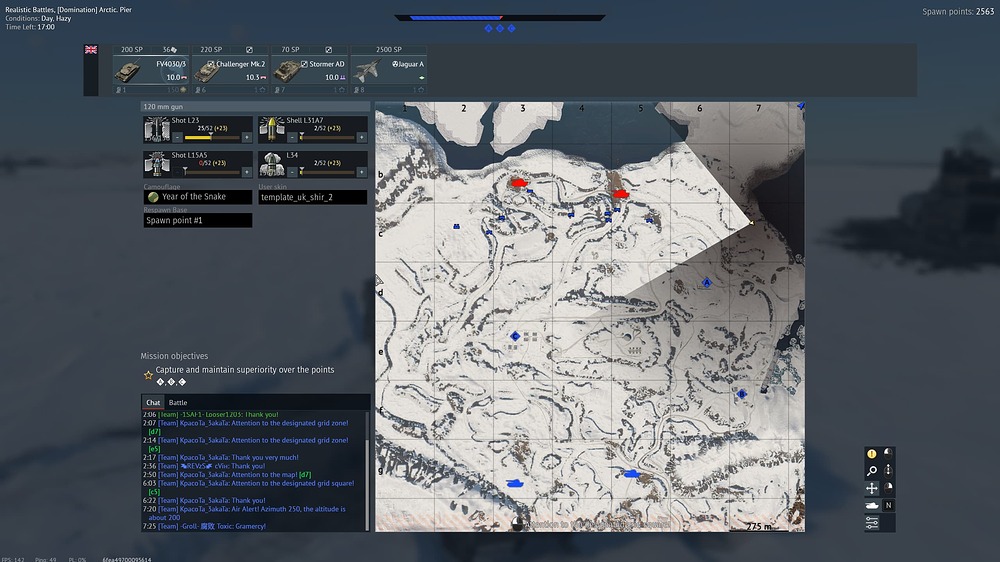Select the right blue spawn tank marker
Viewport: 1000px width, 562px height.
[631, 473]
